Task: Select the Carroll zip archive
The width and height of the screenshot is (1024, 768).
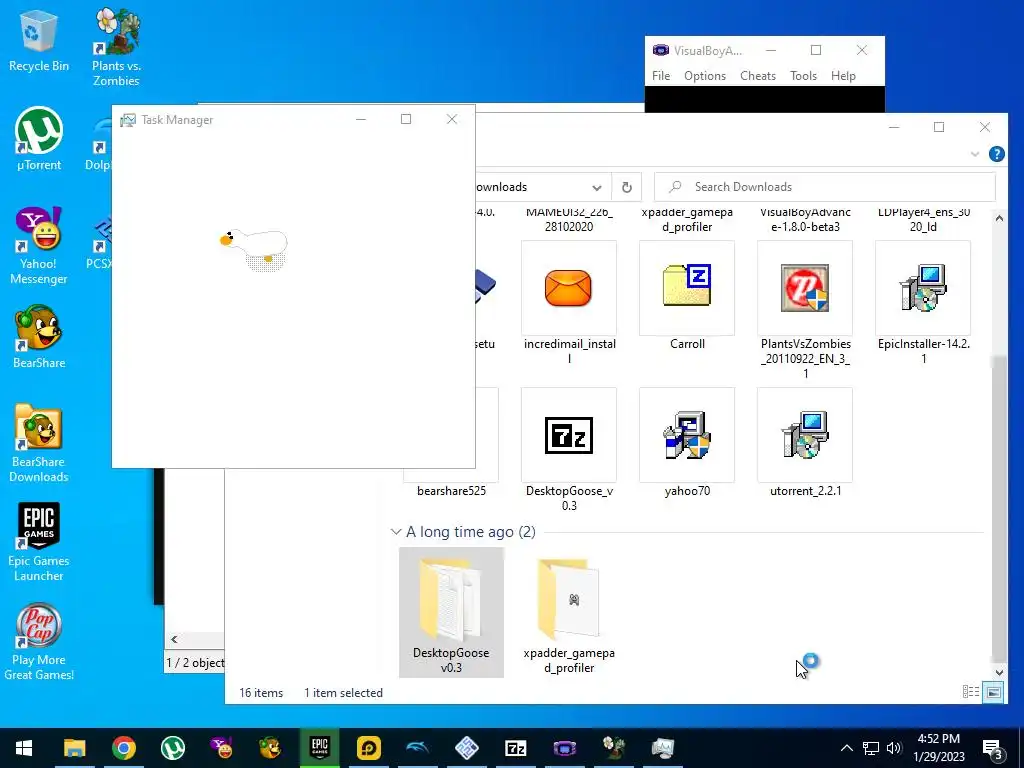Action: pos(687,297)
